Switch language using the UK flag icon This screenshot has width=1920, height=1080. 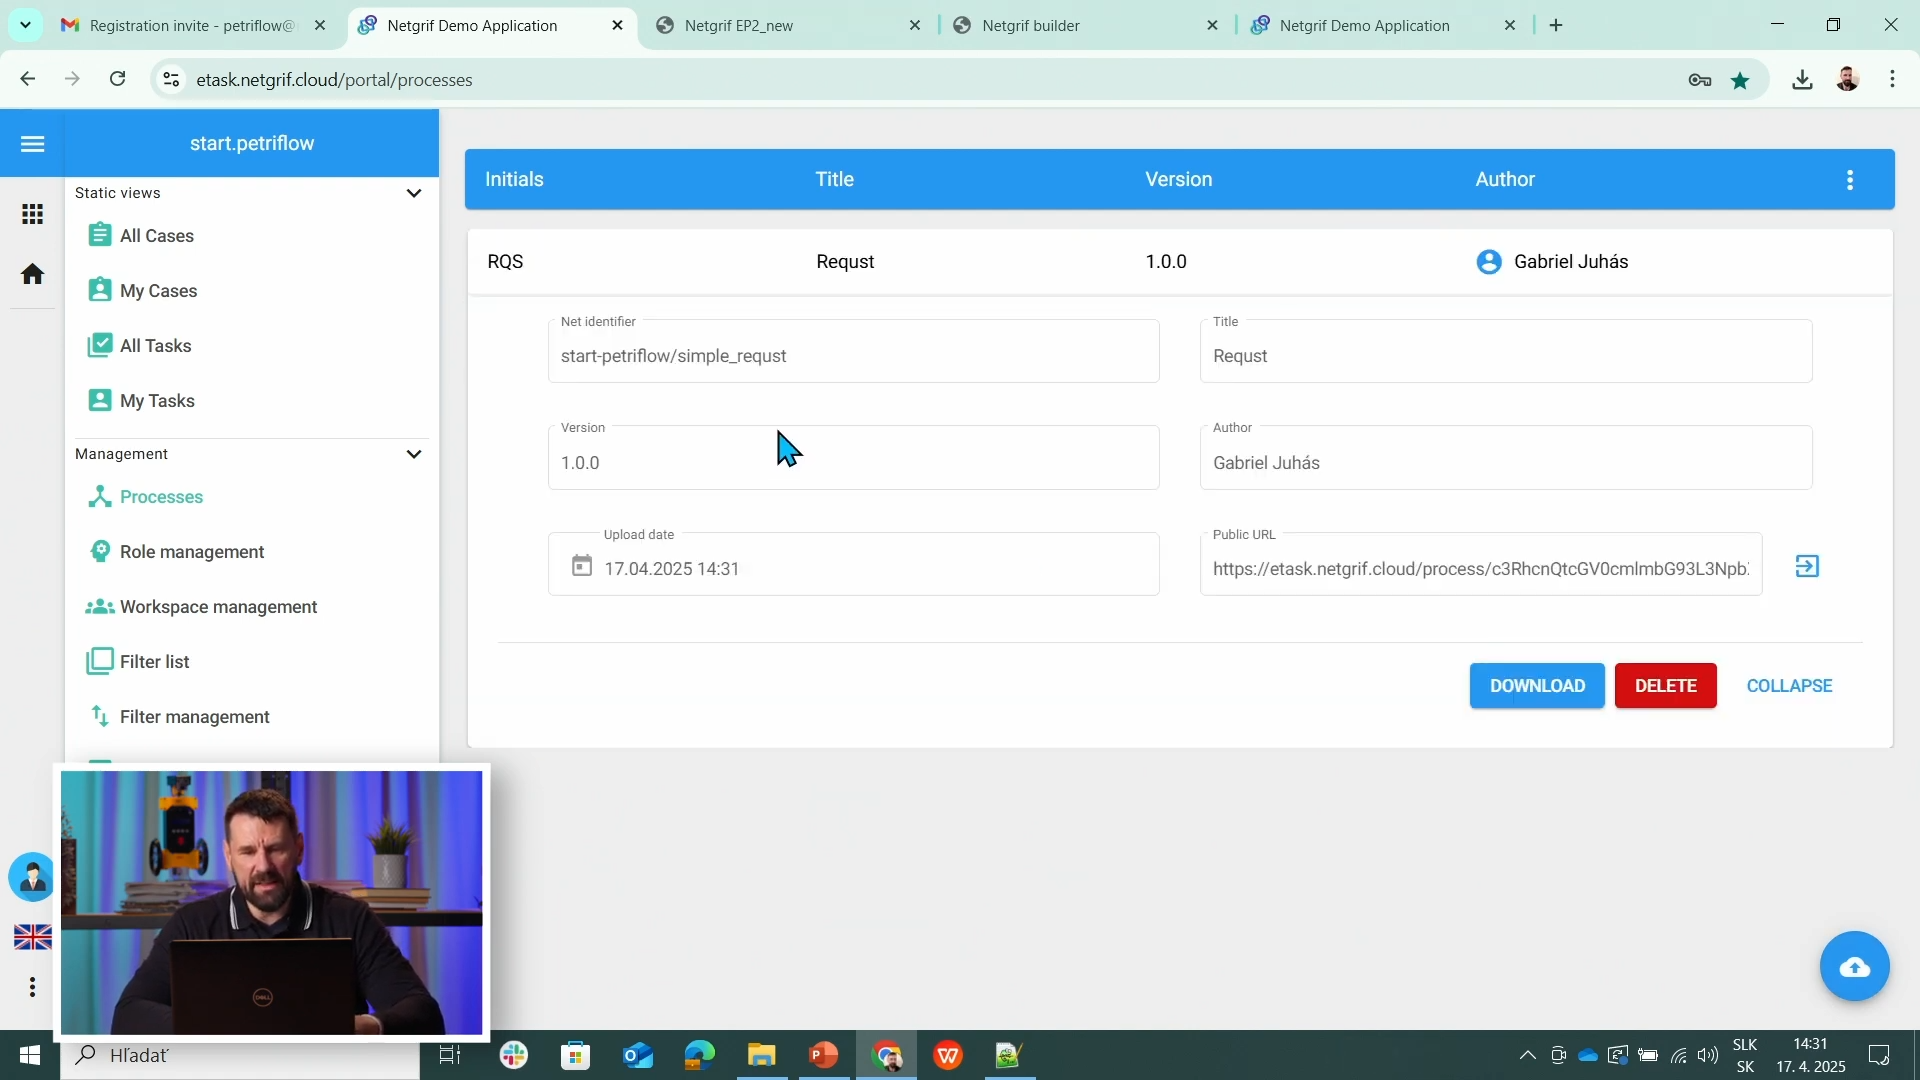tap(32, 937)
